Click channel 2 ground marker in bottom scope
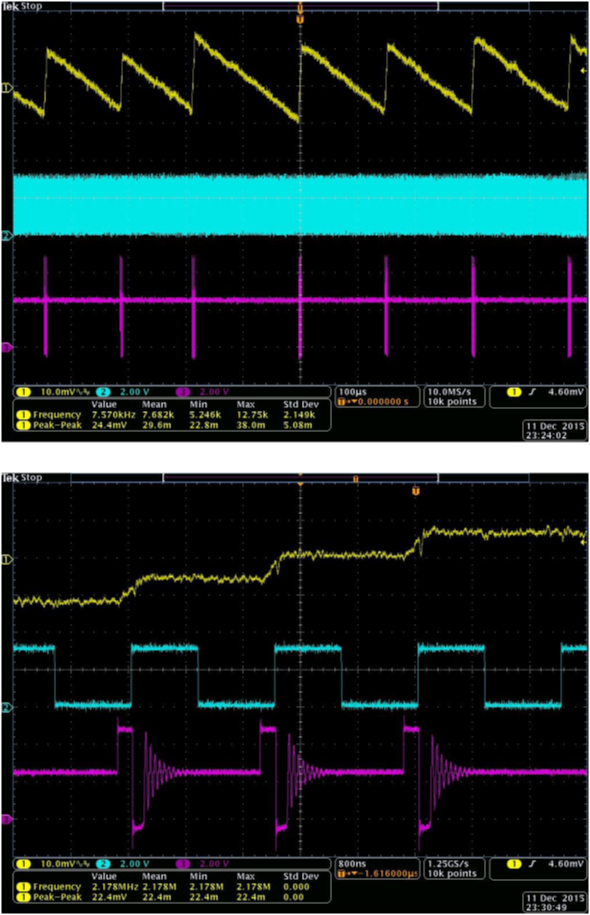The width and height of the screenshot is (590, 915). 7,708
